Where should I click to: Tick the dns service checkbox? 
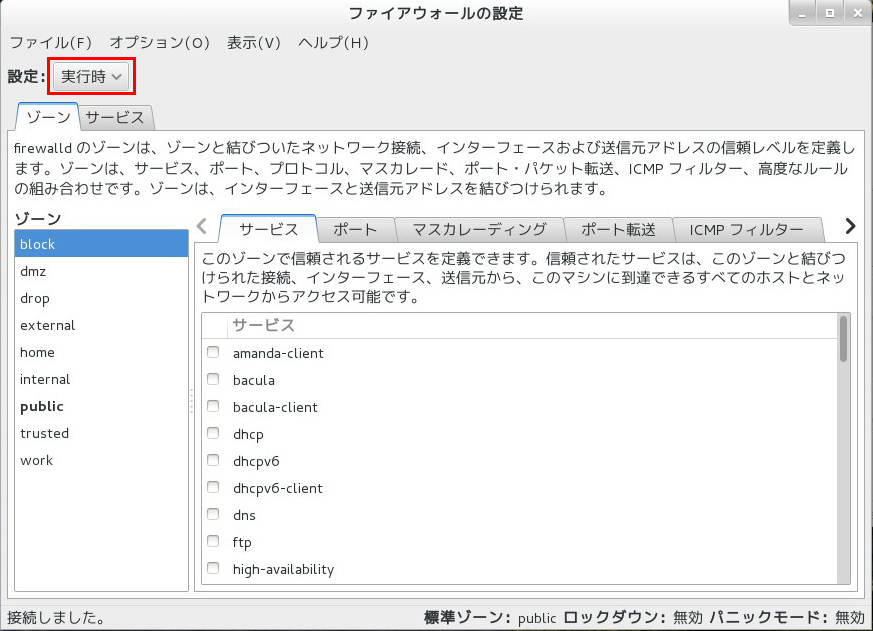pos(213,515)
